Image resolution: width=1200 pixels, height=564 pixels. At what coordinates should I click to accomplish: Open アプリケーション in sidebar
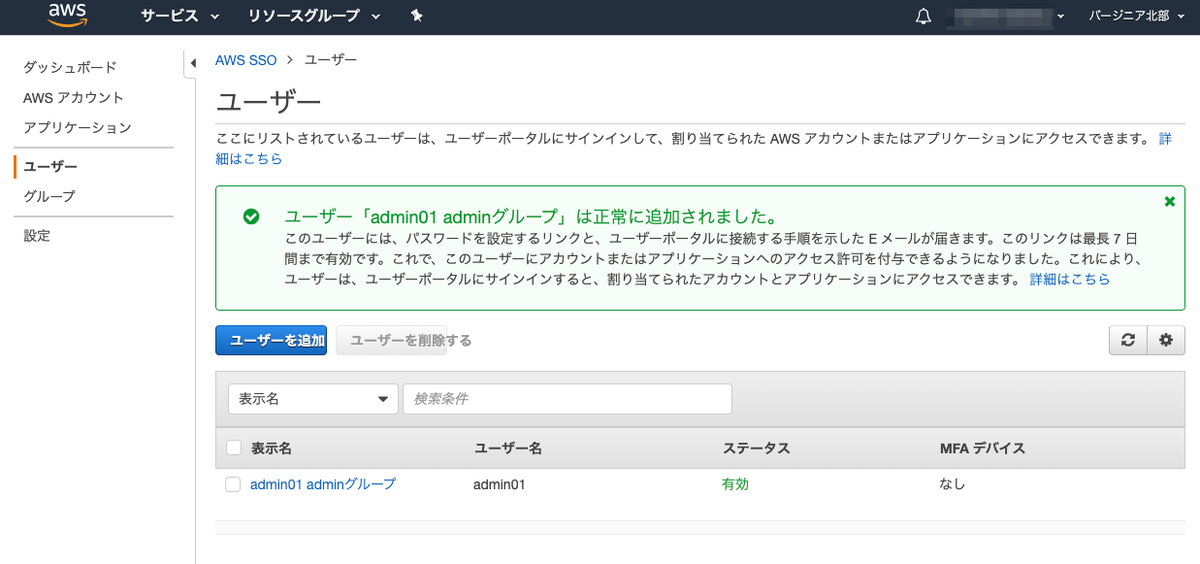77,127
